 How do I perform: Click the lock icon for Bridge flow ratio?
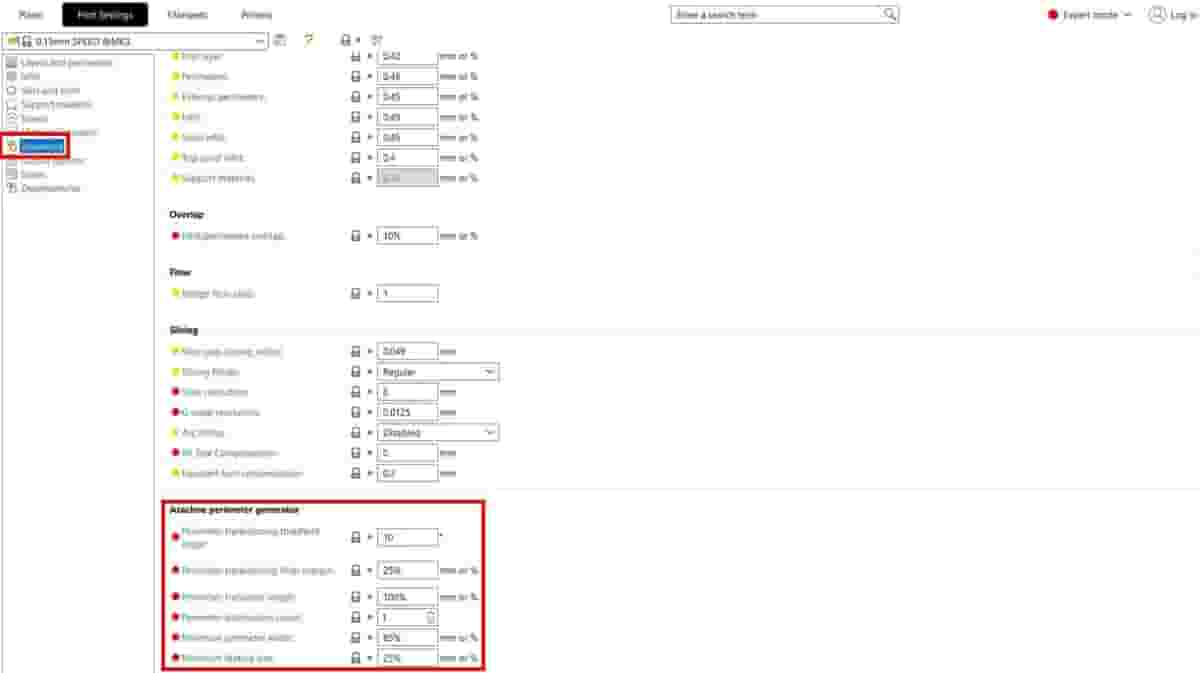pos(355,294)
